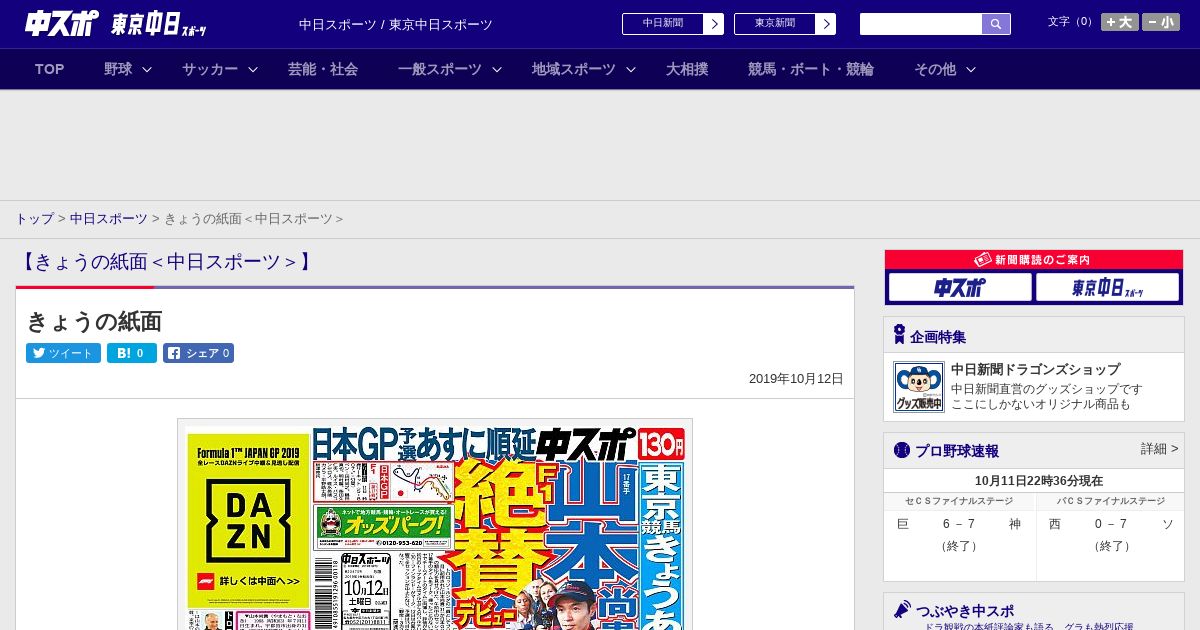Expand the 野球 dropdown chevron
Screen dimensions: 1200x630
coord(147,69)
